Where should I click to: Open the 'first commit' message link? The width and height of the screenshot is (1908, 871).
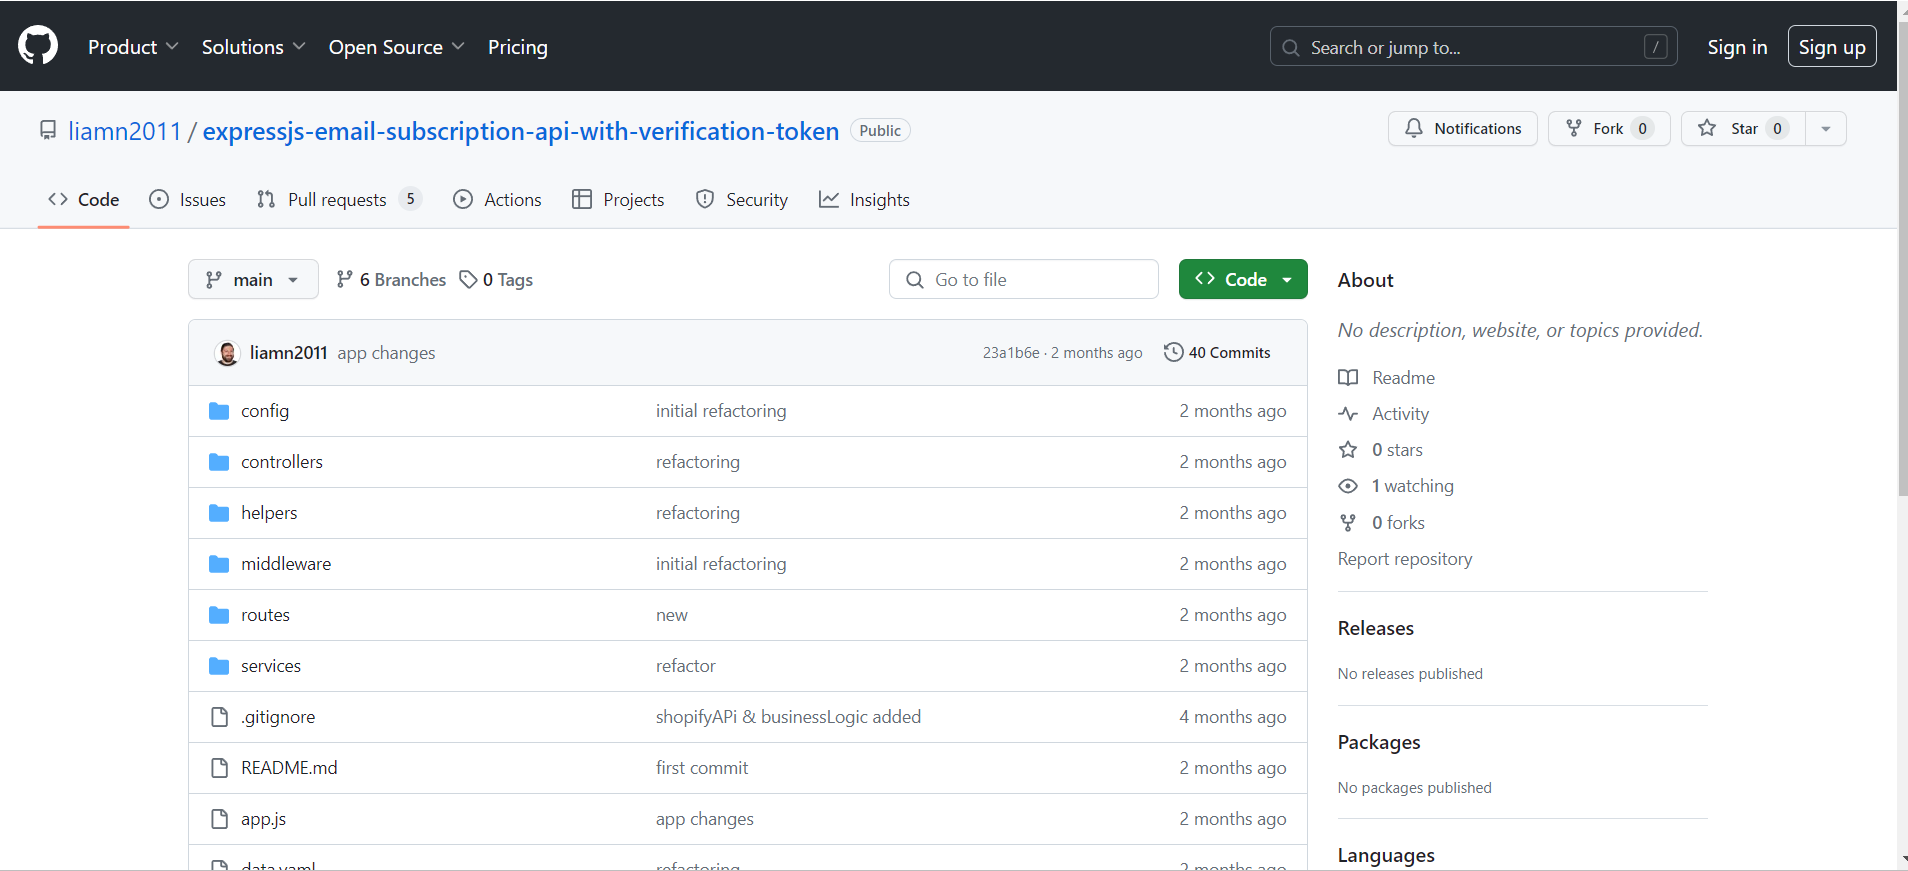702,768
